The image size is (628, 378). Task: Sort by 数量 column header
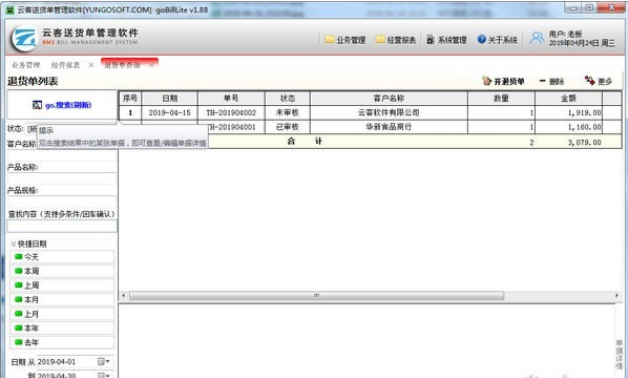pyautogui.click(x=501, y=98)
